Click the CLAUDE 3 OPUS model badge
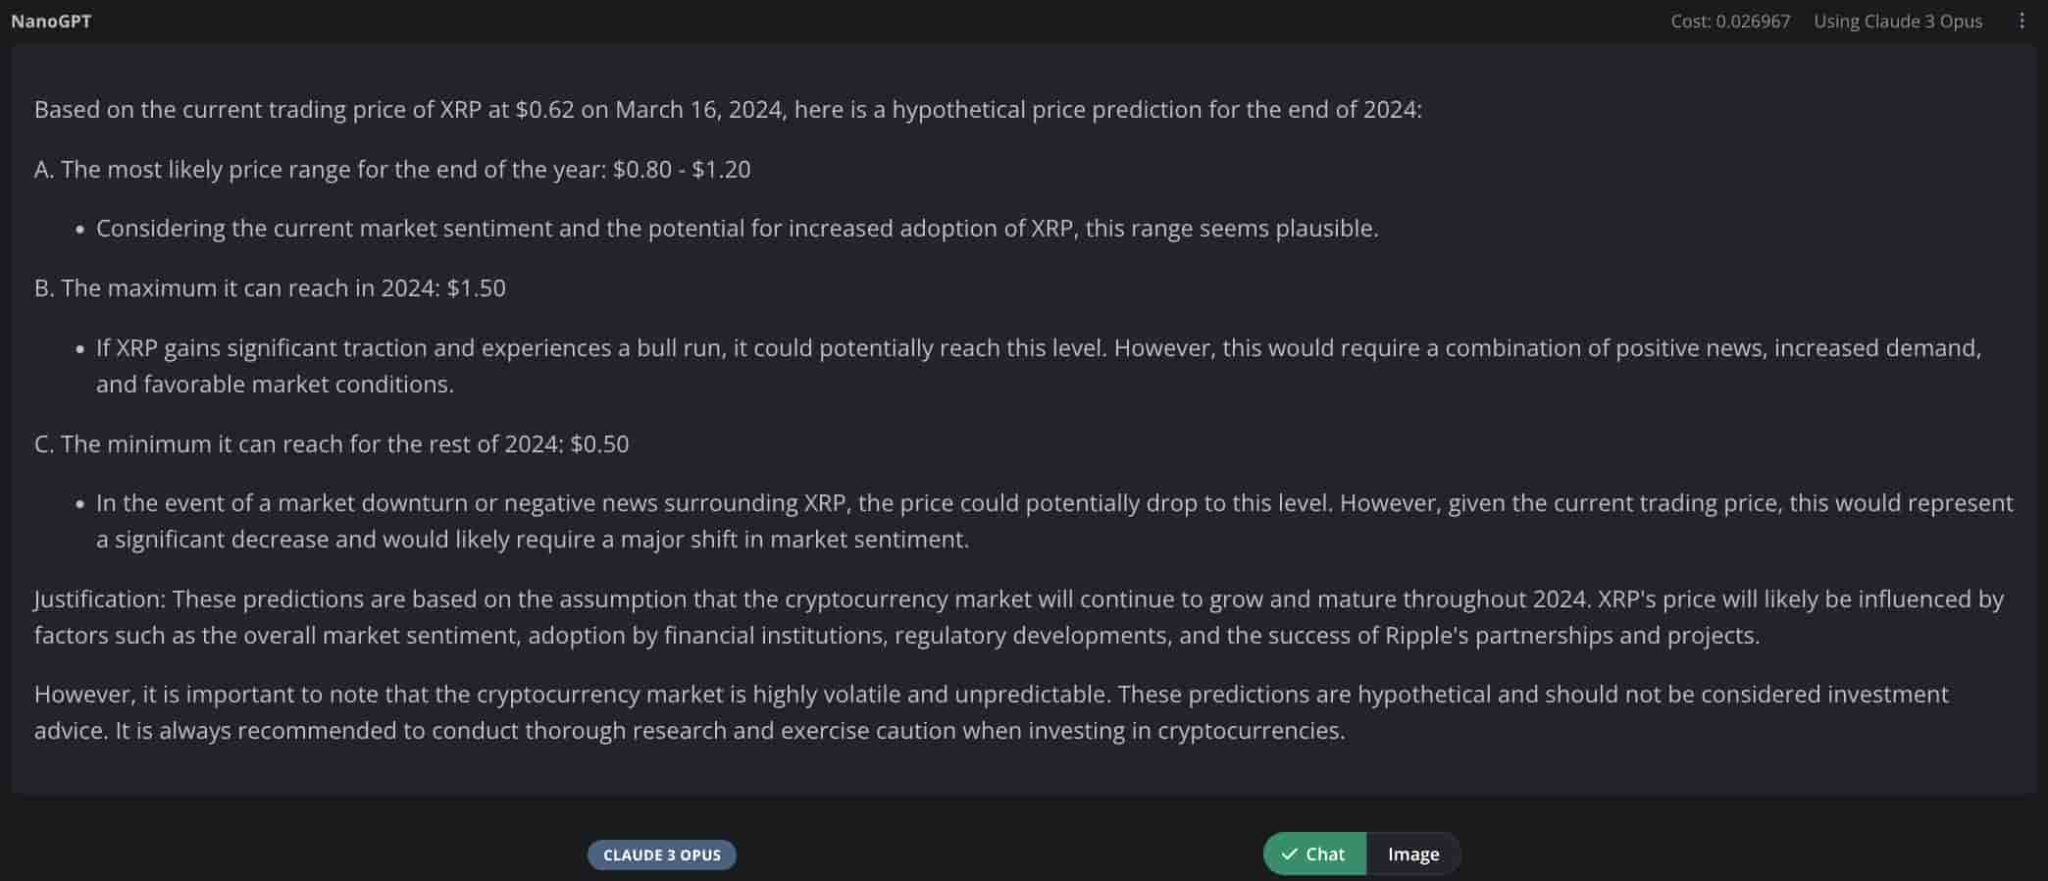 click(661, 855)
